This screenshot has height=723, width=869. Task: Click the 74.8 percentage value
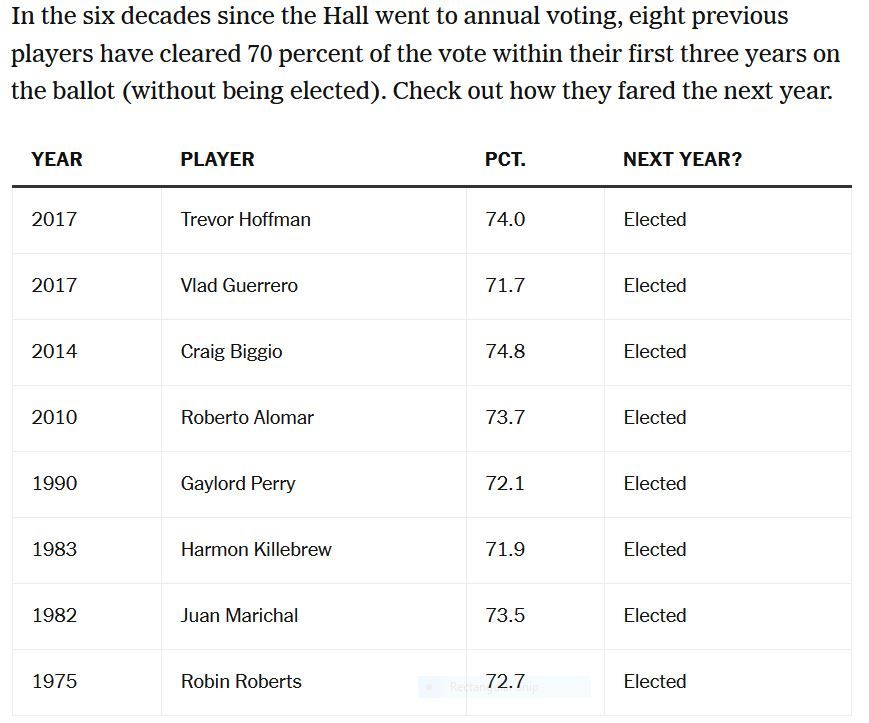coord(505,351)
